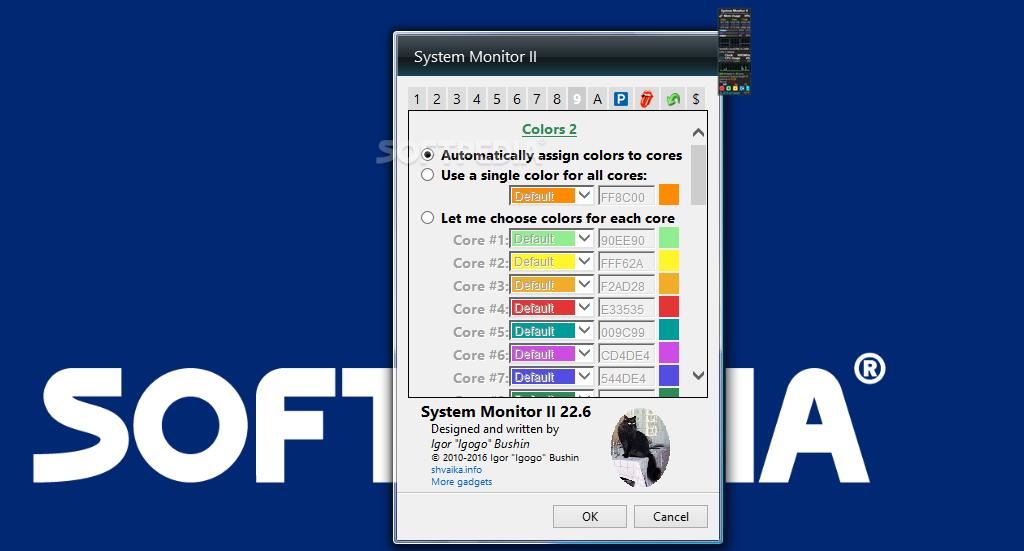The height and width of the screenshot is (551, 1024).
Task: Click the yellow Core #2 swatch
Action: (x=669, y=260)
